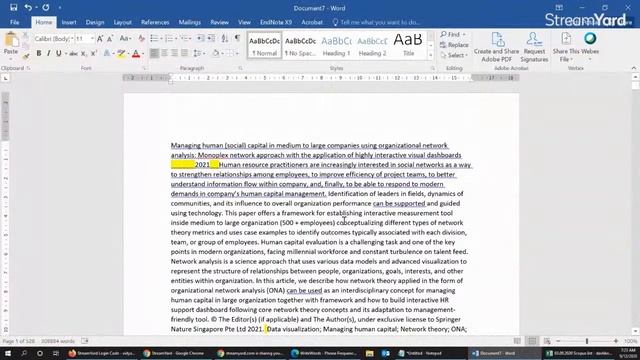
Task: Click the word count in status bar
Action: coord(58,341)
